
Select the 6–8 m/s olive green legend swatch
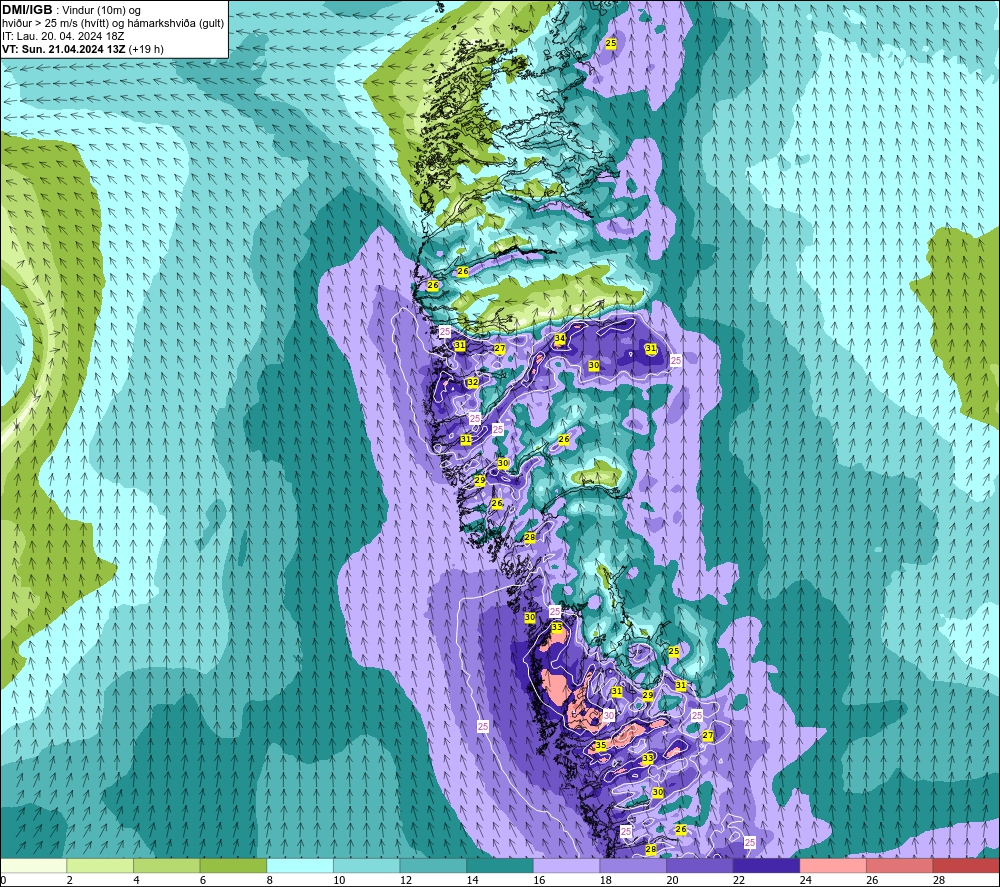(233, 866)
